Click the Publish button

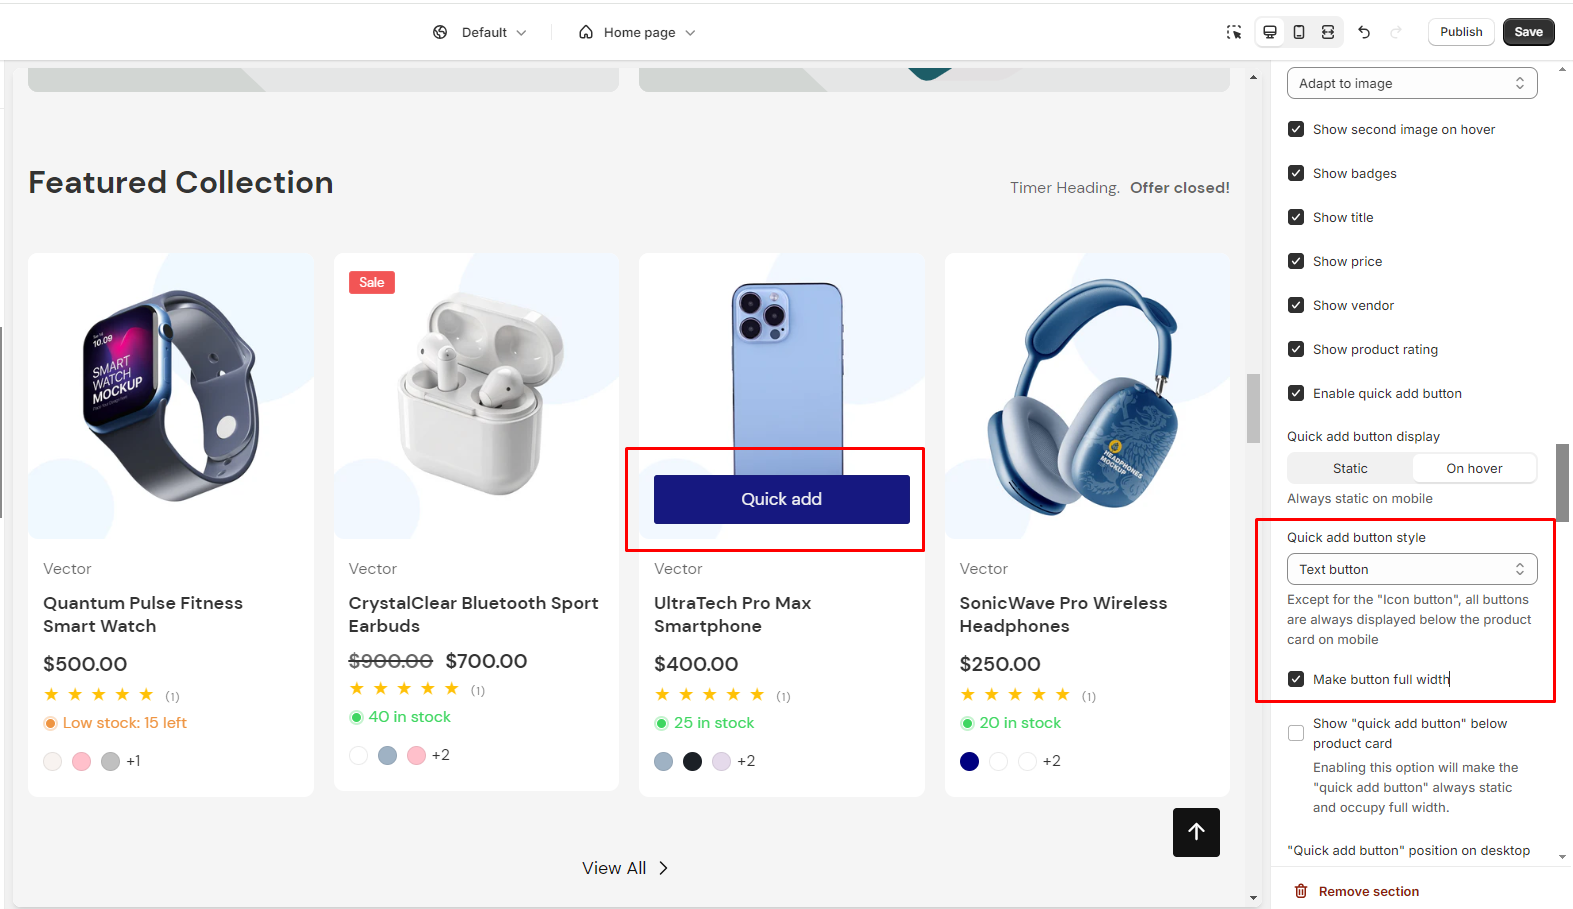tap(1461, 32)
